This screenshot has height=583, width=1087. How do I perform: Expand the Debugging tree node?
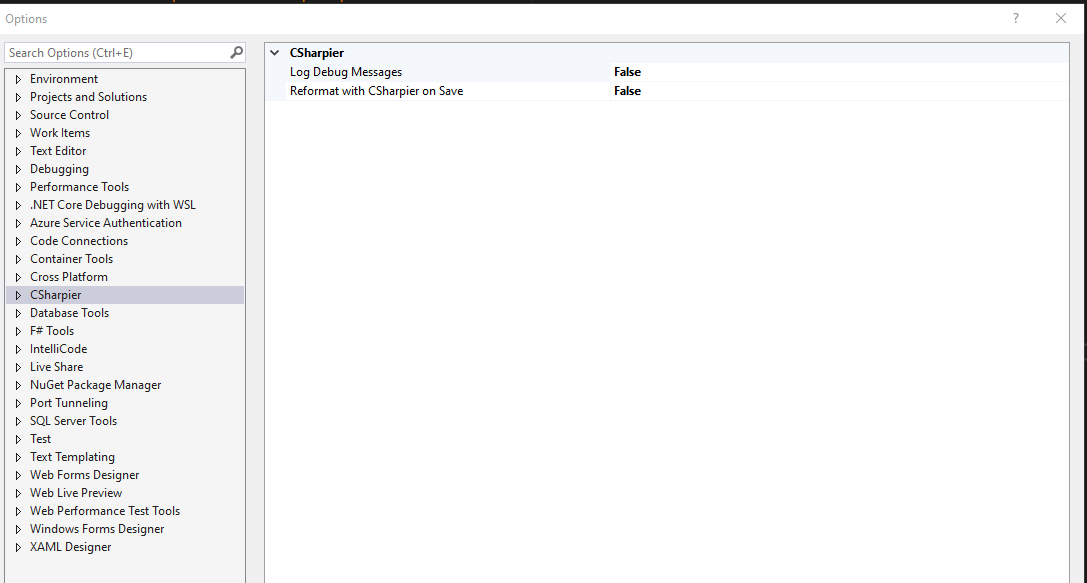[17, 168]
